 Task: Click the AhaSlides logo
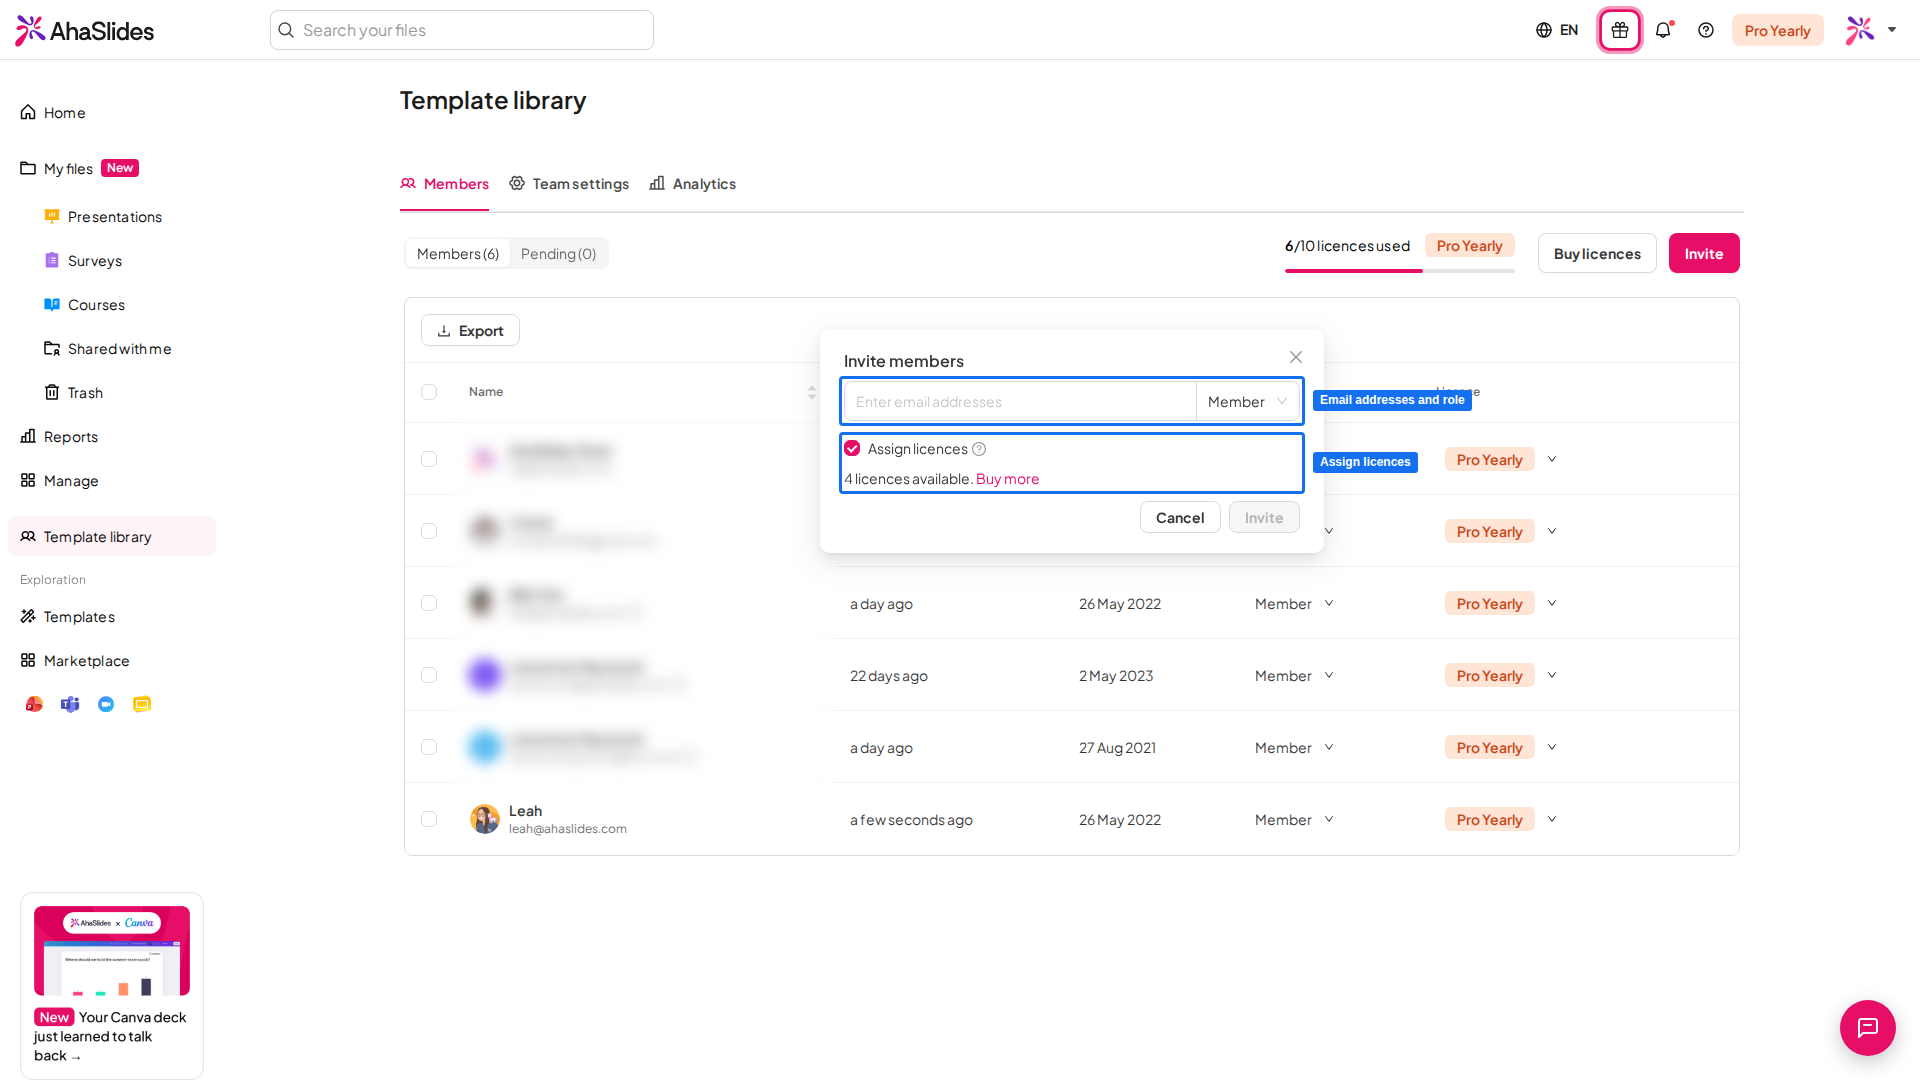pyautogui.click(x=85, y=30)
